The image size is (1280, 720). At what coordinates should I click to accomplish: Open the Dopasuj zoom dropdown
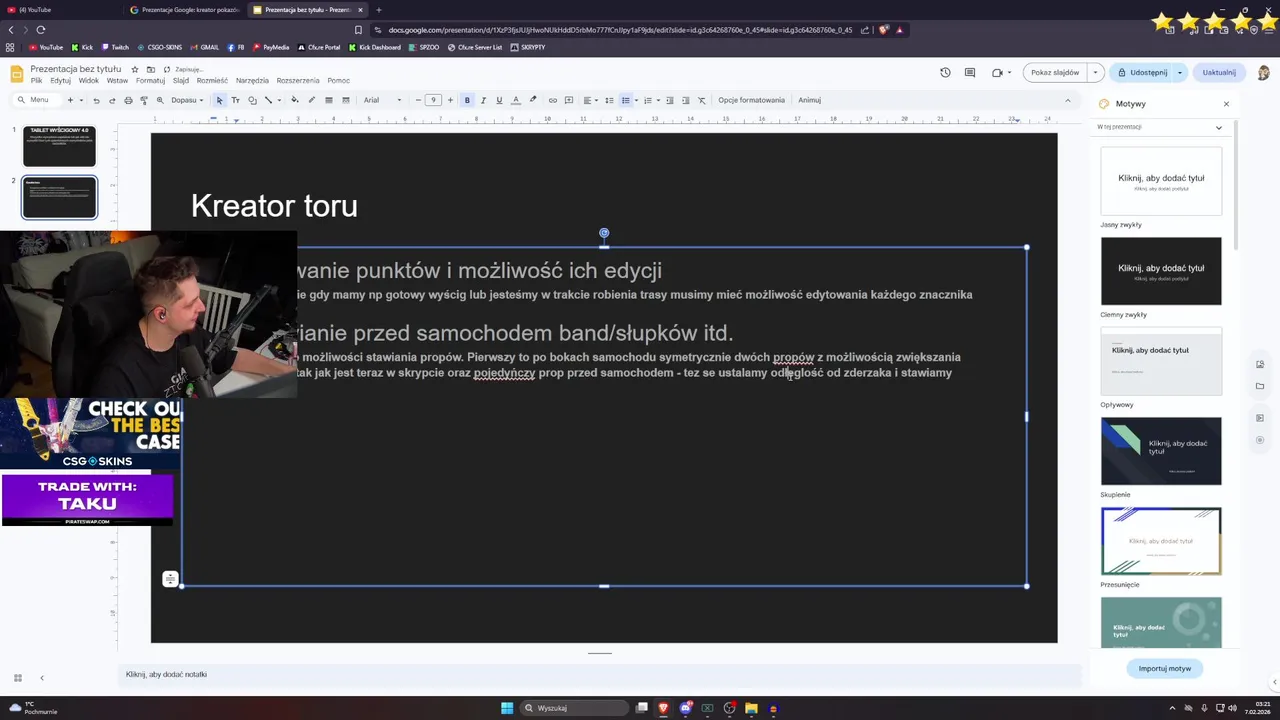(187, 100)
